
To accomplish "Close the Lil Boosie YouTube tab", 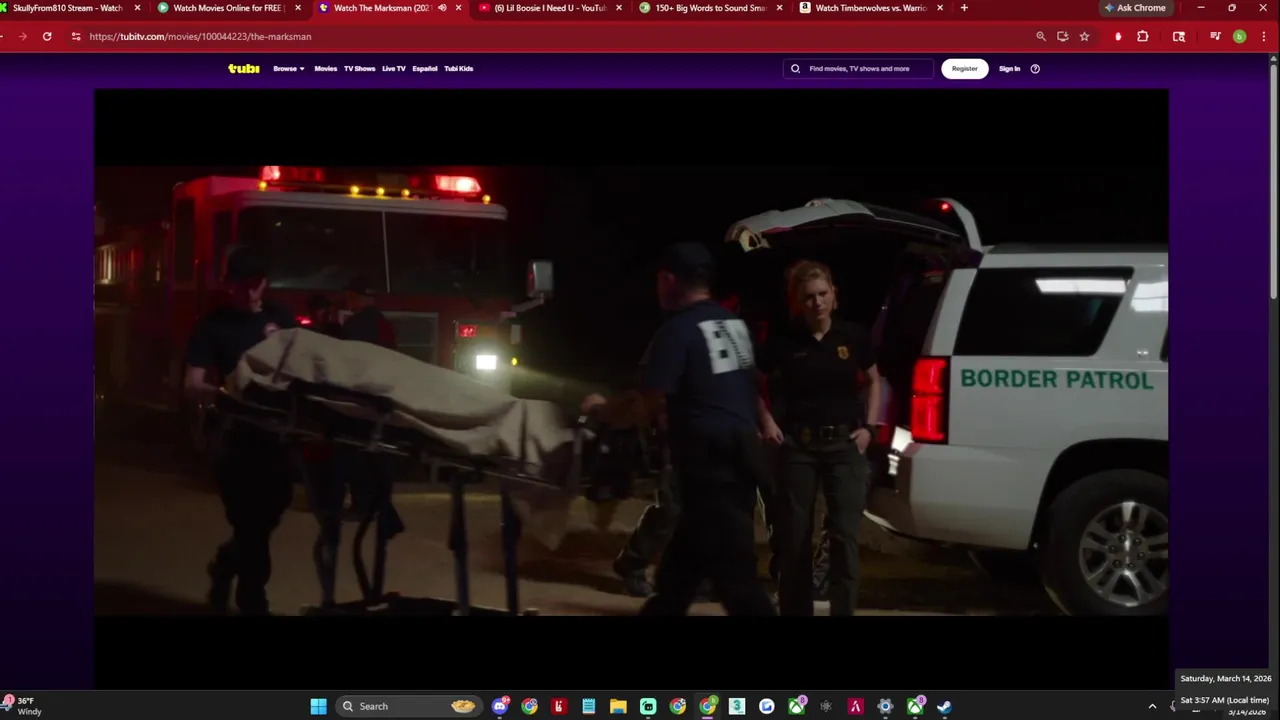I will pos(619,8).
